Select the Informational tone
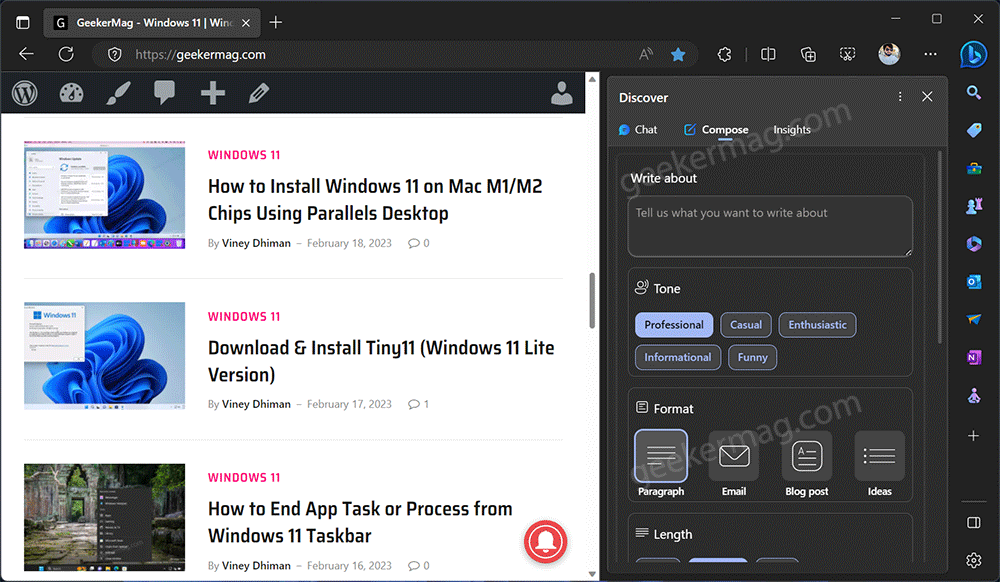Screen dimensions: 1000x582 click(678, 358)
